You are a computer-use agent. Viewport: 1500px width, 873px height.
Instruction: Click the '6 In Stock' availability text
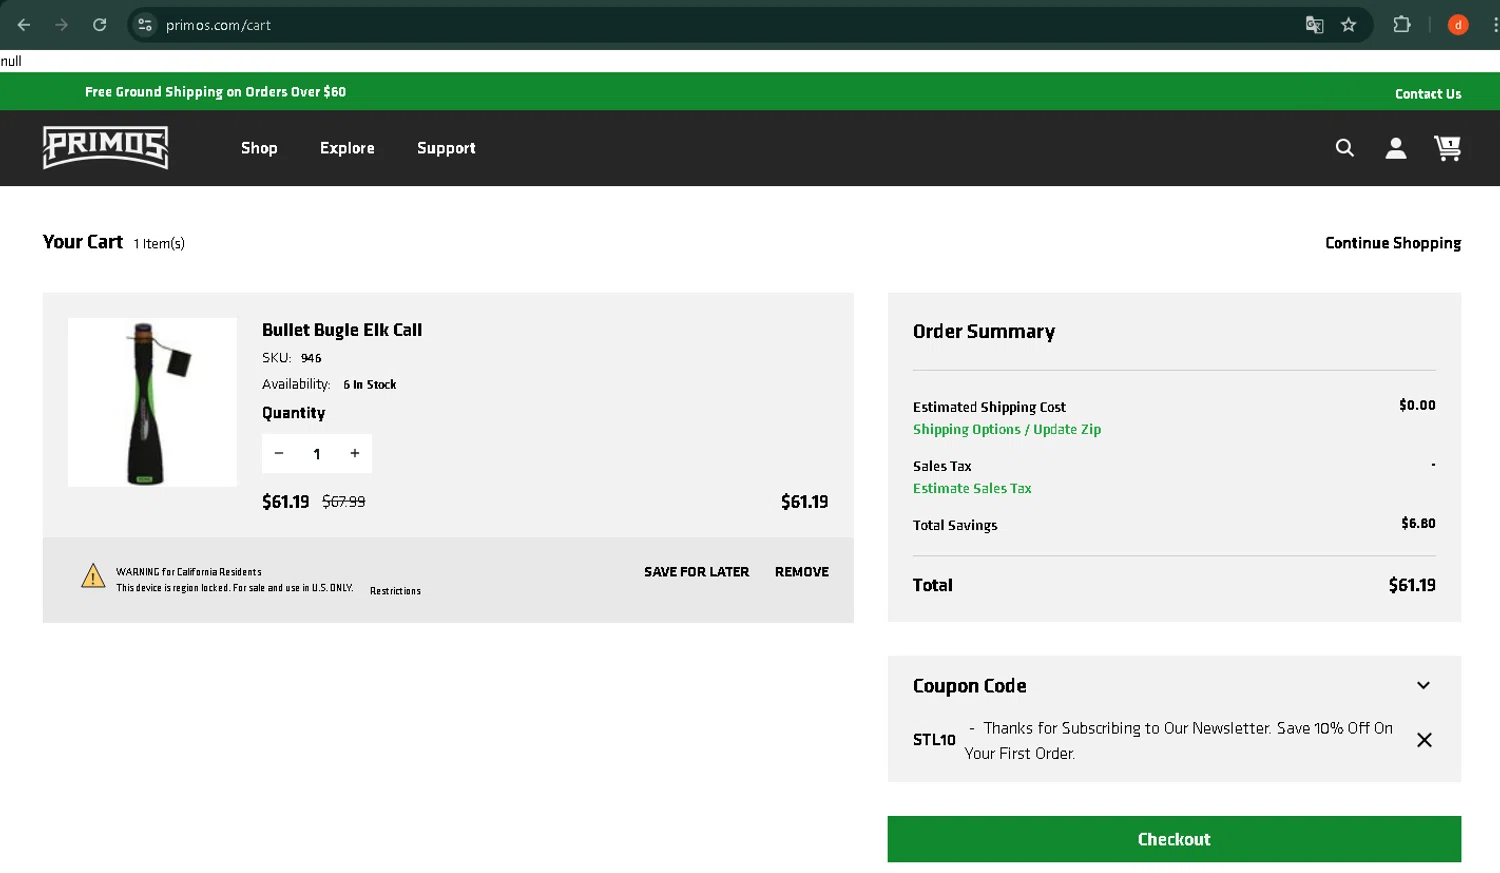click(370, 385)
